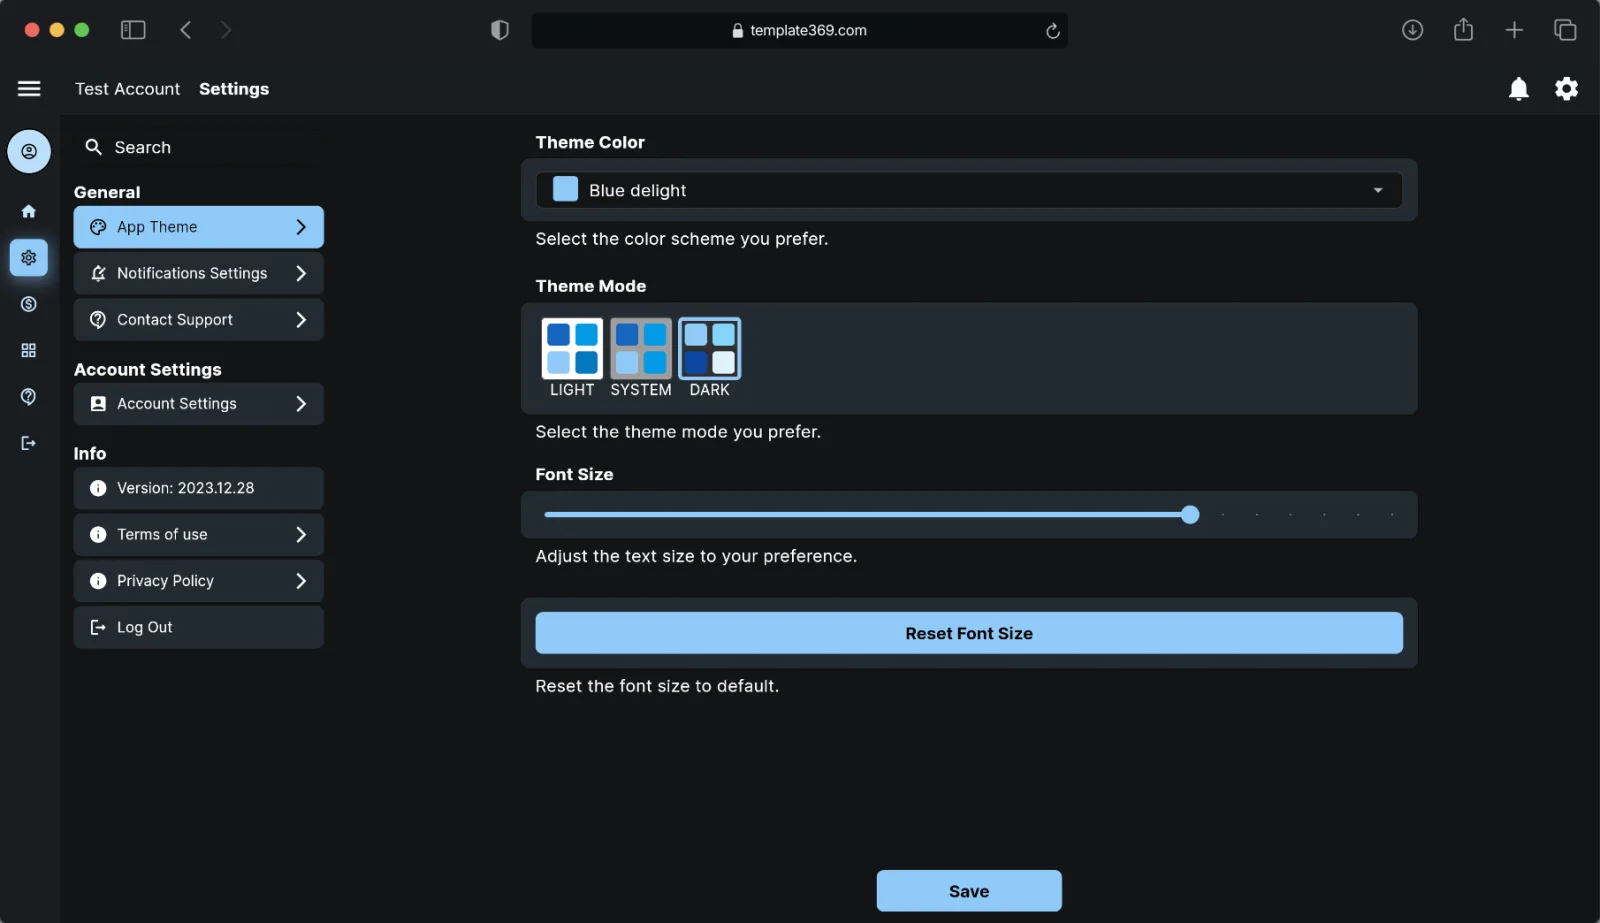The height and width of the screenshot is (923, 1600).
Task: Open Account Settings item
Action: coord(198,404)
